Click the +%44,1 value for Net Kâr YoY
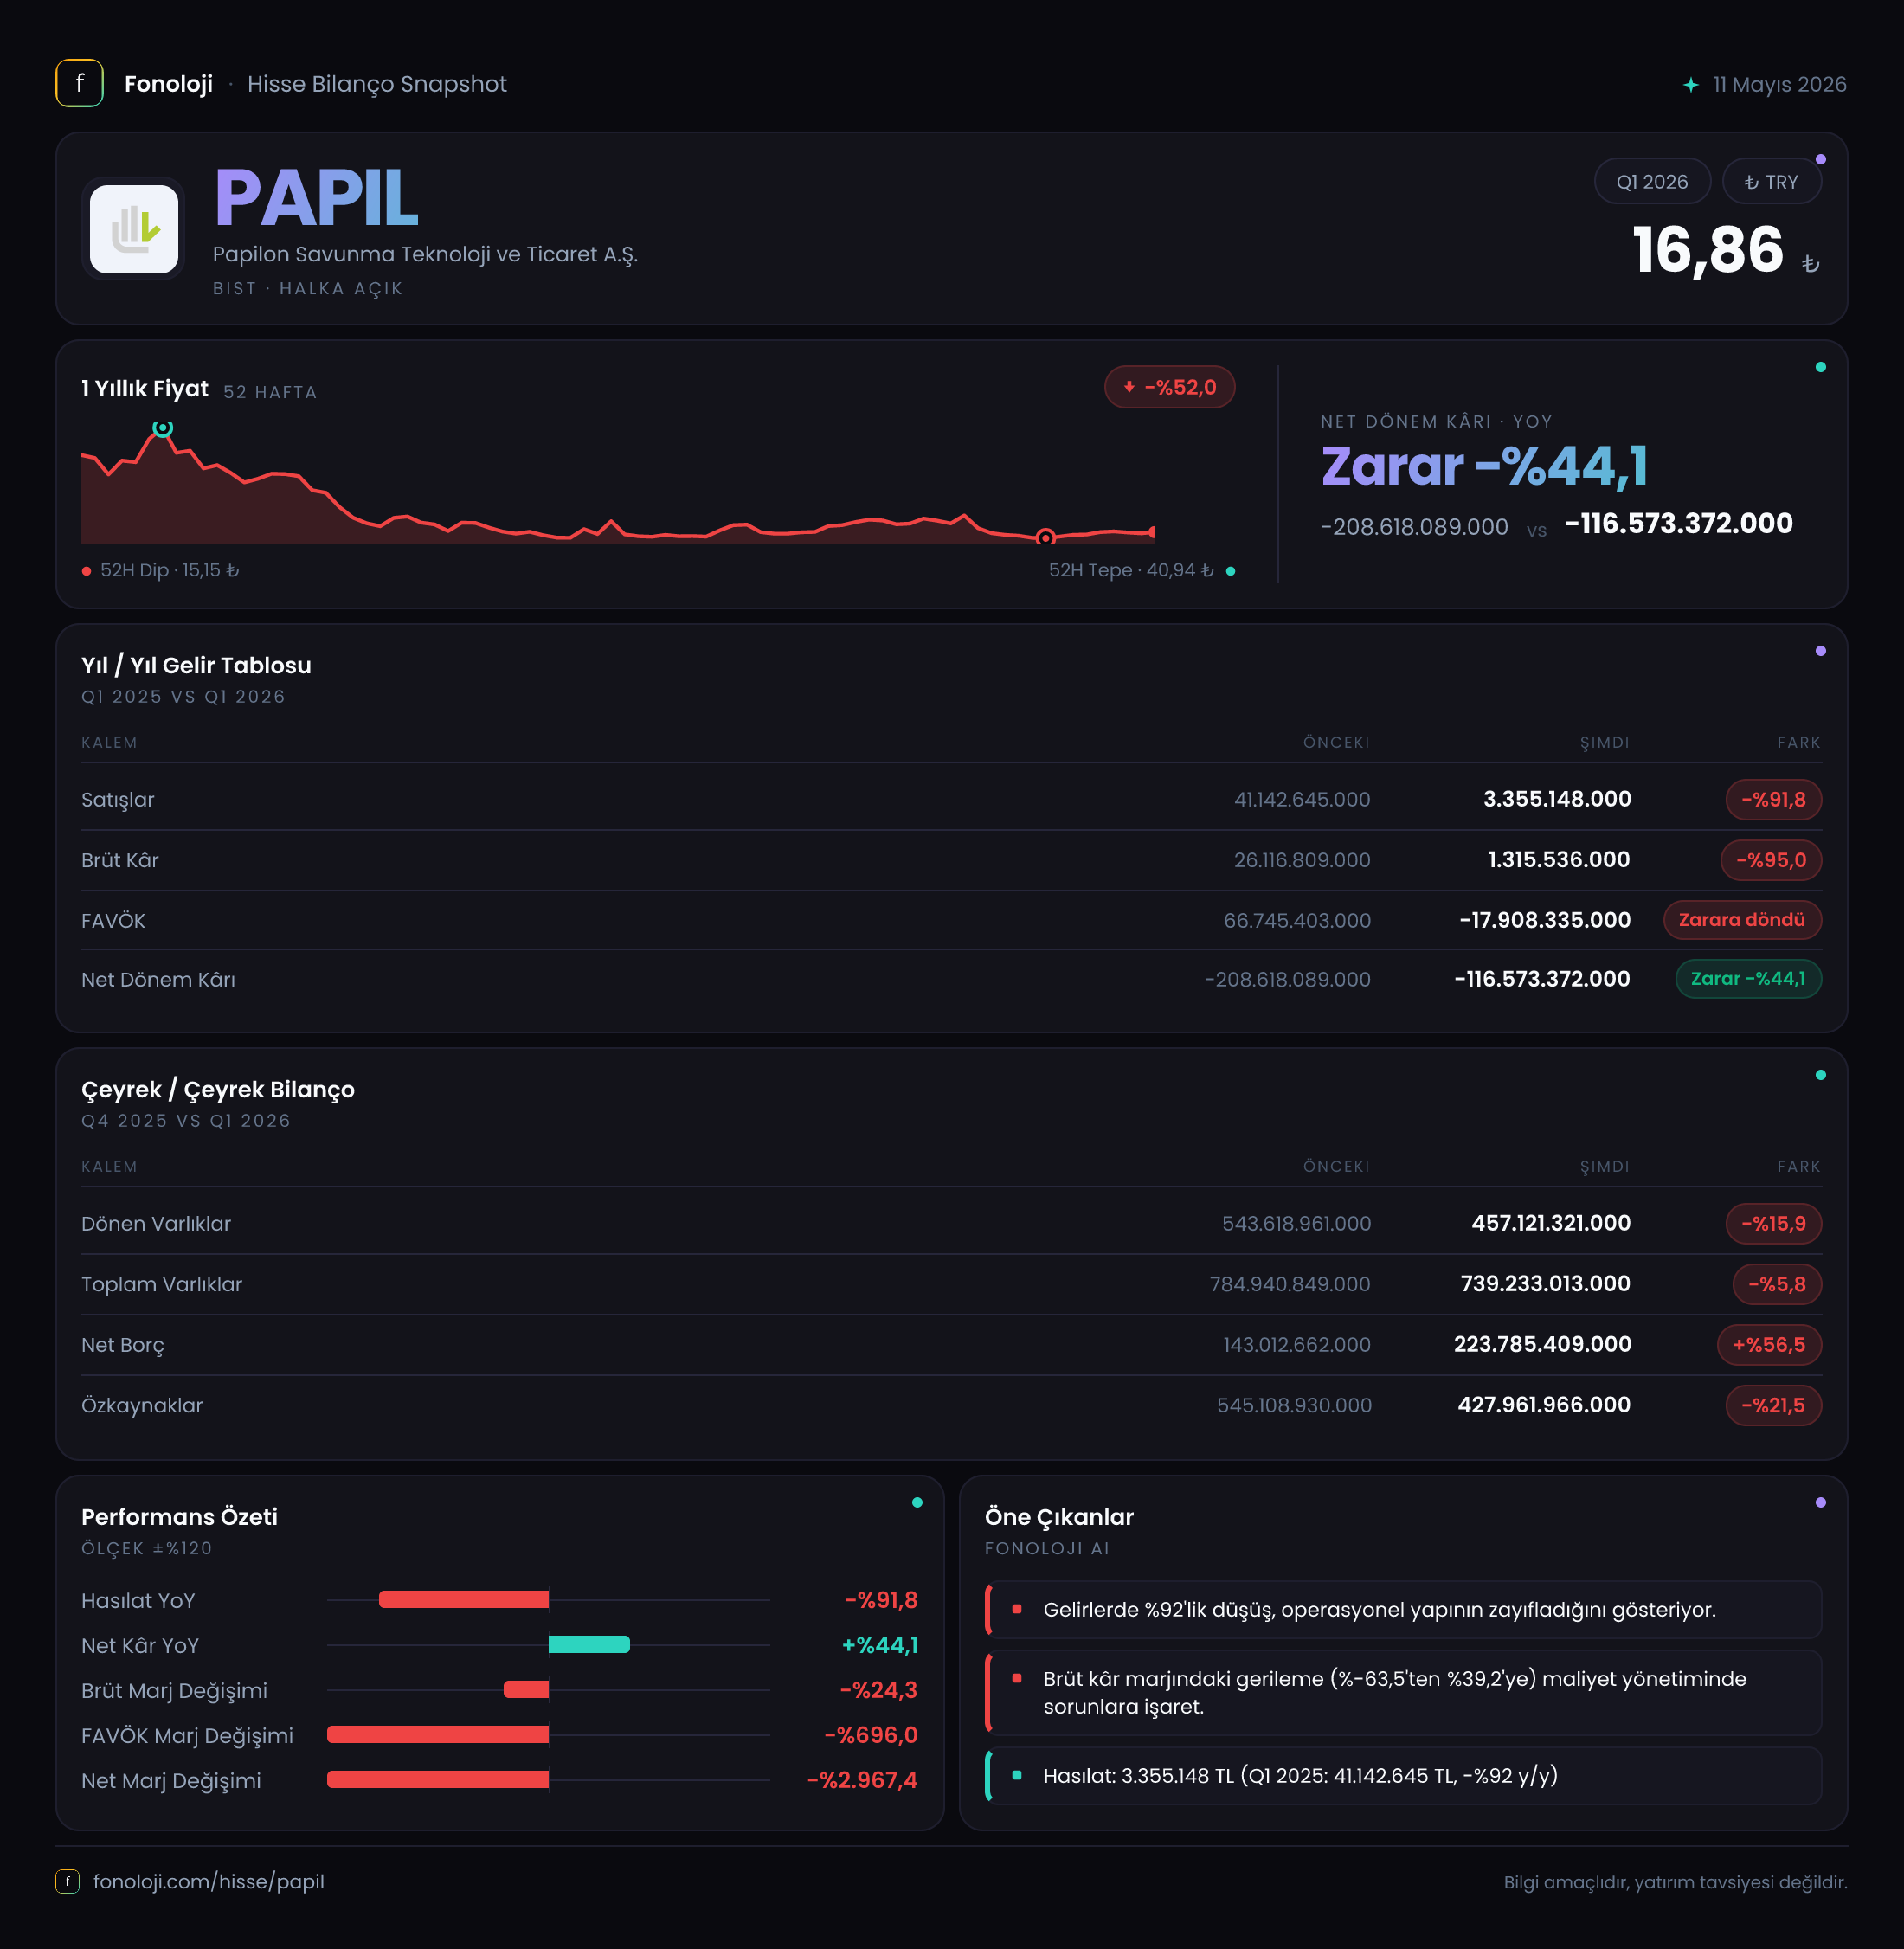 [x=880, y=1645]
